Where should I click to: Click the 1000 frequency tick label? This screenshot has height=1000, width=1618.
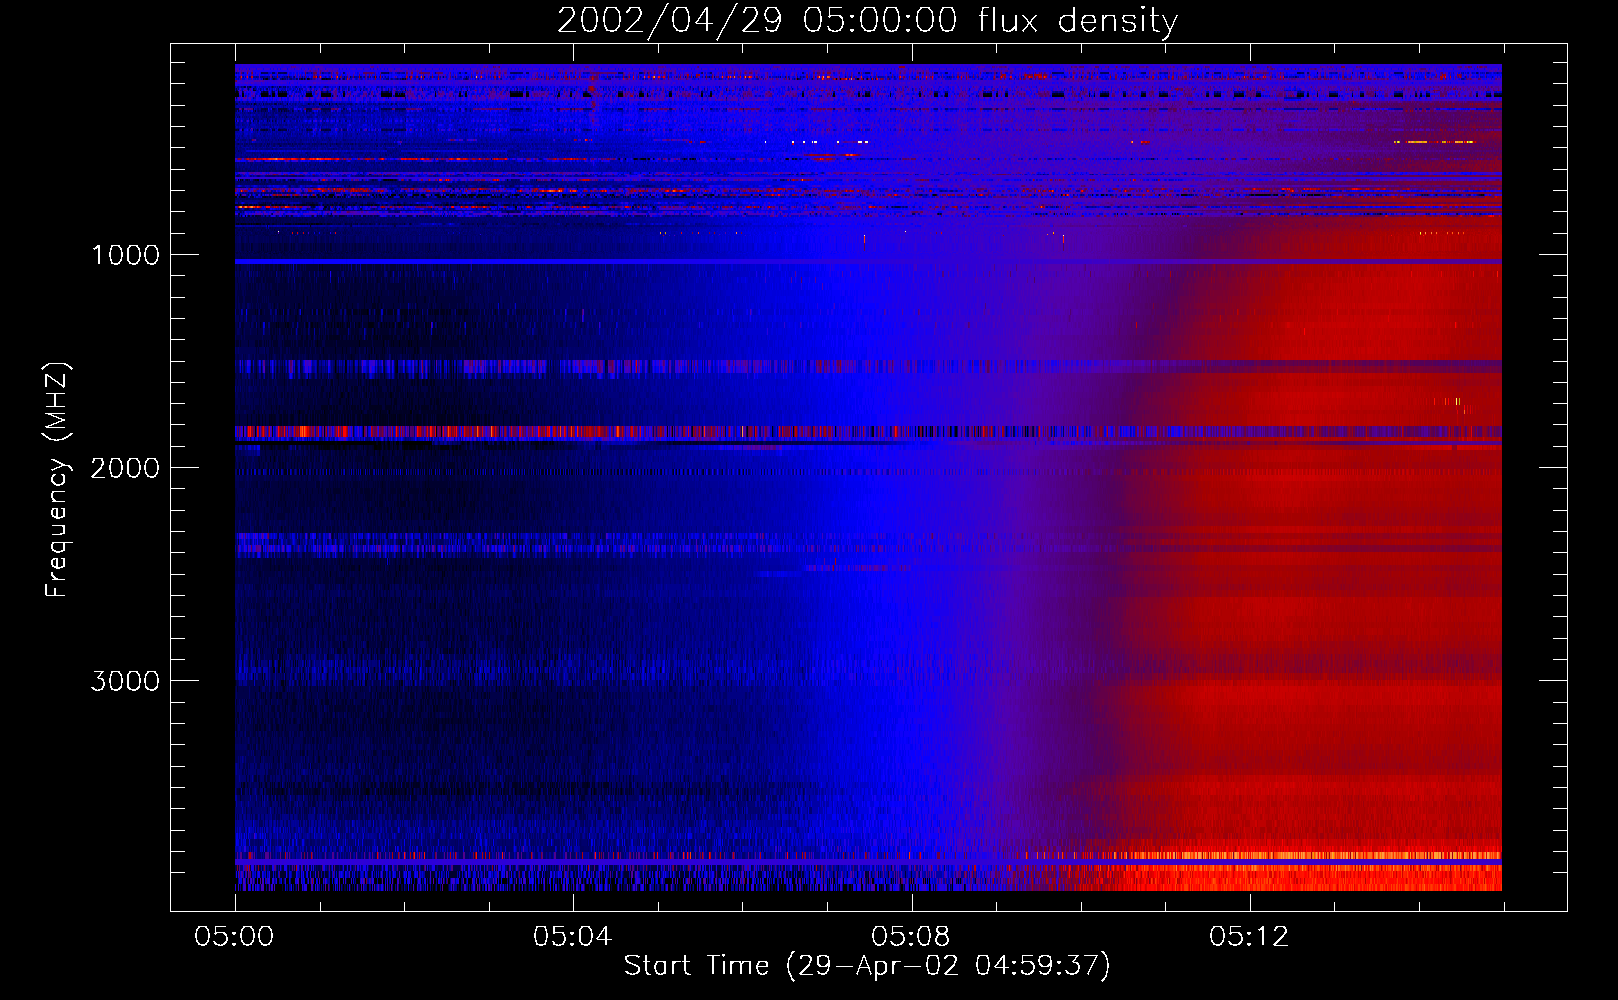point(125,255)
